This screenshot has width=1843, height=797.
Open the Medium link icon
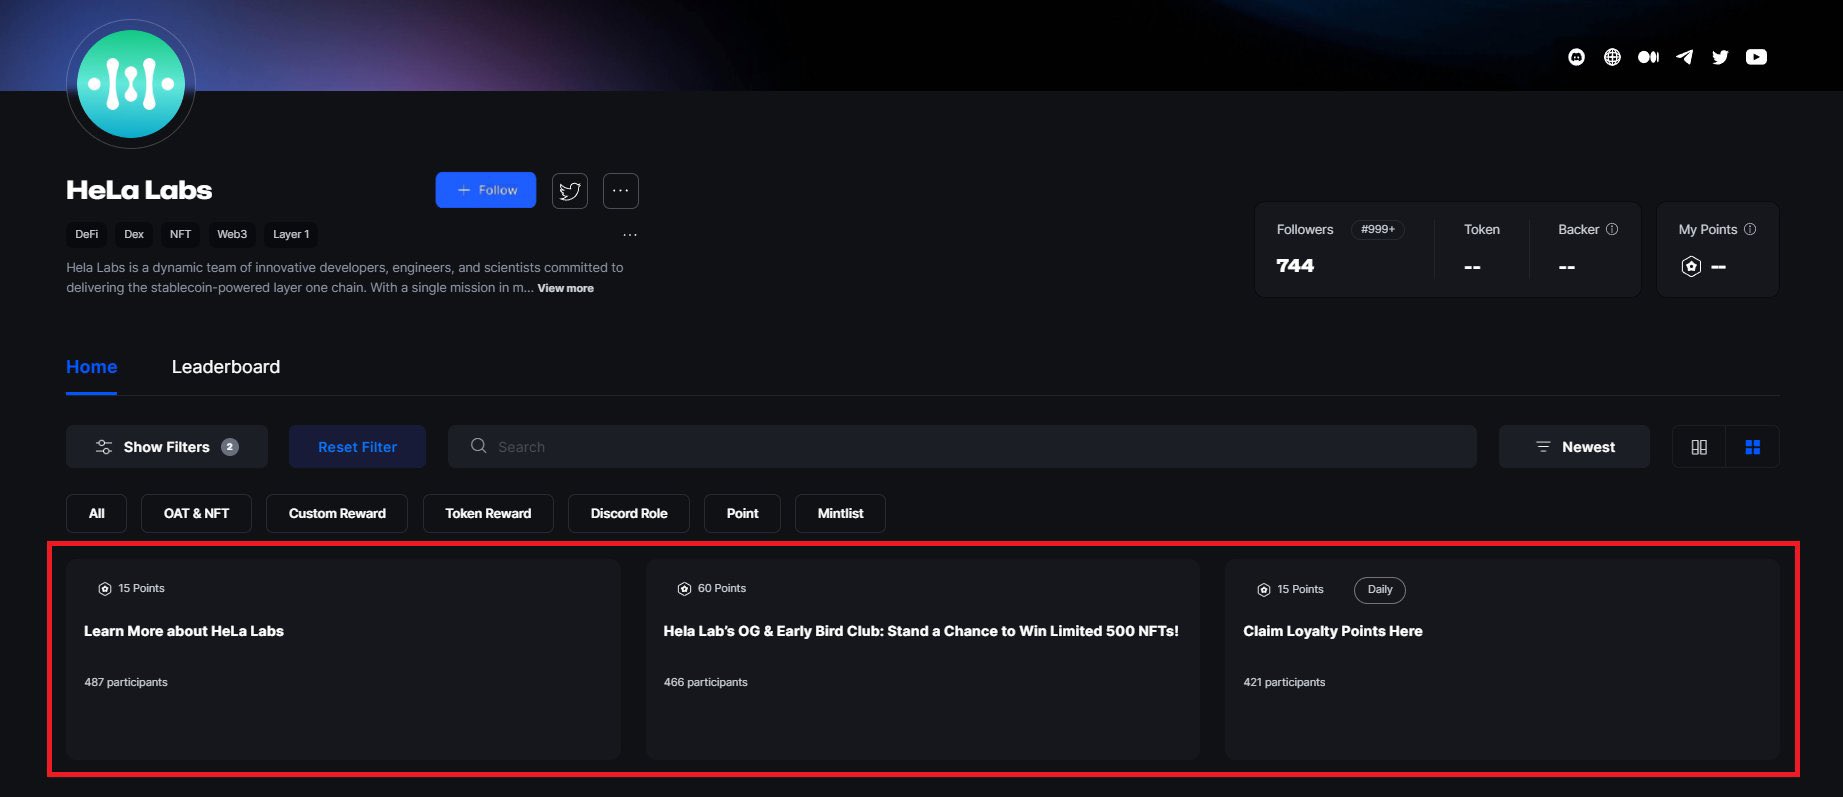(1648, 57)
